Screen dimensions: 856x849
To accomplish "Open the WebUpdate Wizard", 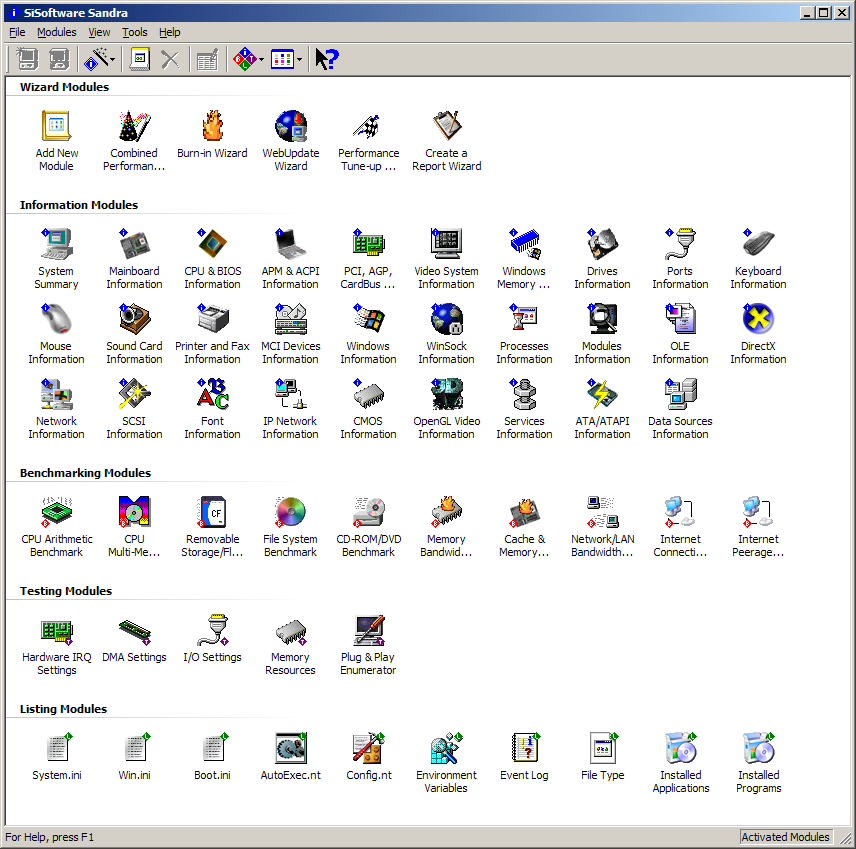I will tap(290, 140).
